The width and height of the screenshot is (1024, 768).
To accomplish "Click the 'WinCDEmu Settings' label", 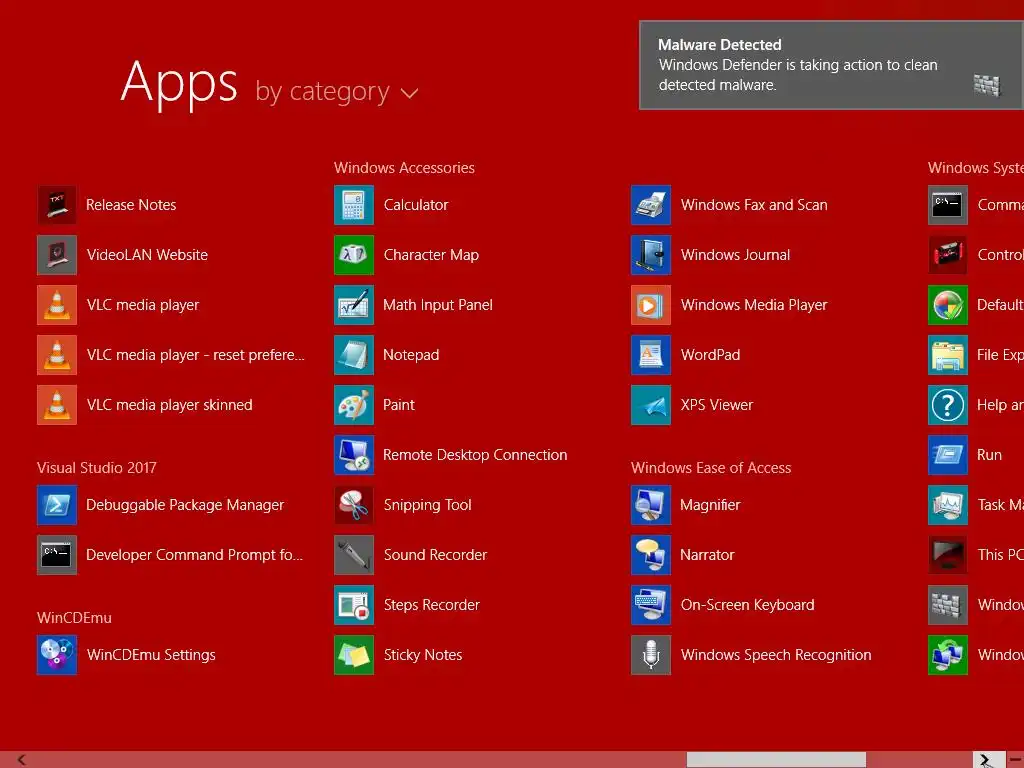I will click(x=151, y=655).
